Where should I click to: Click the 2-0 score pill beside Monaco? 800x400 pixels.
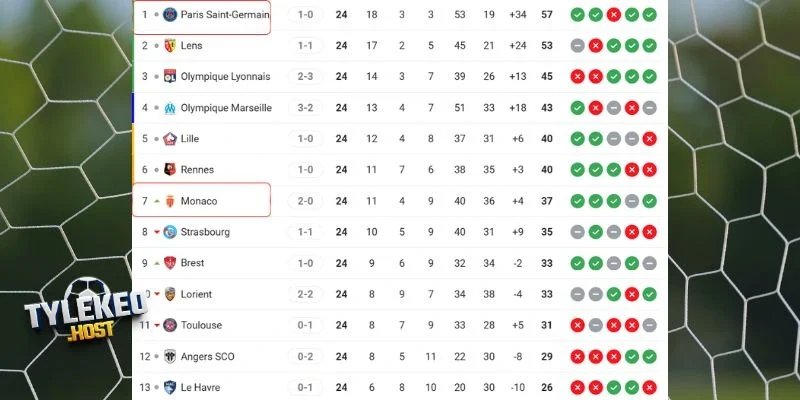(x=304, y=201)
